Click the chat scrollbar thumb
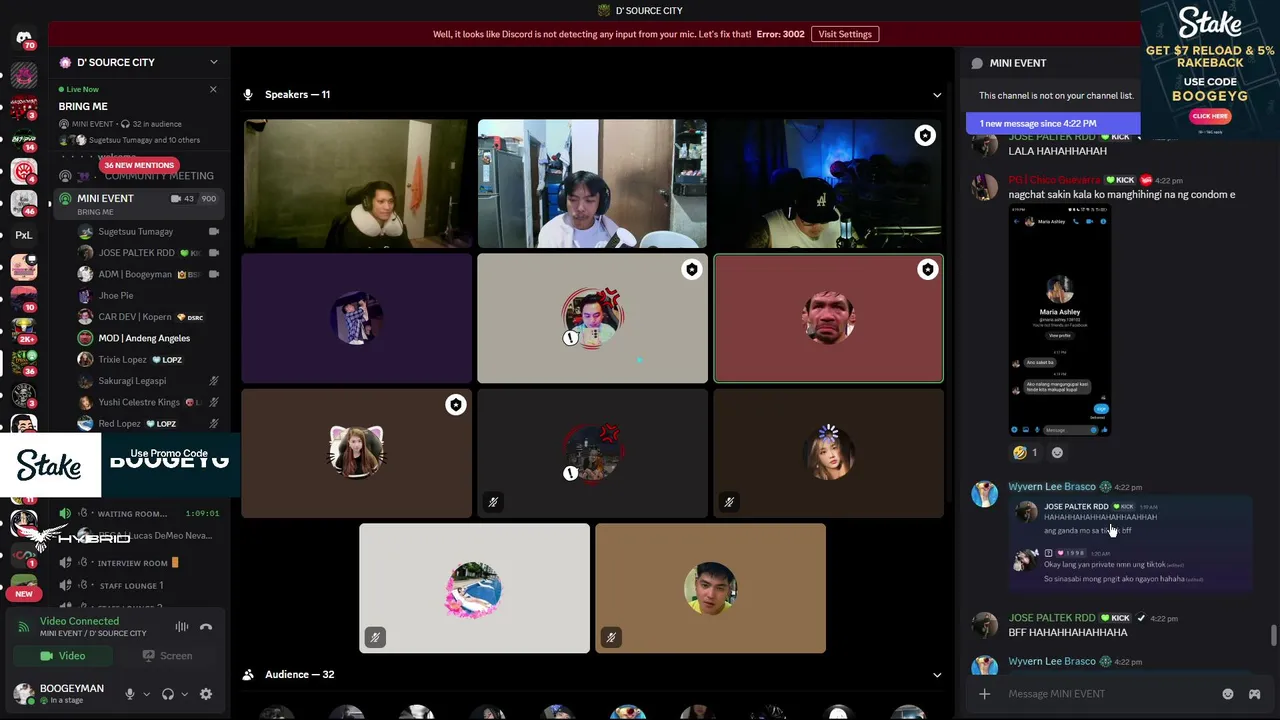1280x720 pixels. (1273, 636)
